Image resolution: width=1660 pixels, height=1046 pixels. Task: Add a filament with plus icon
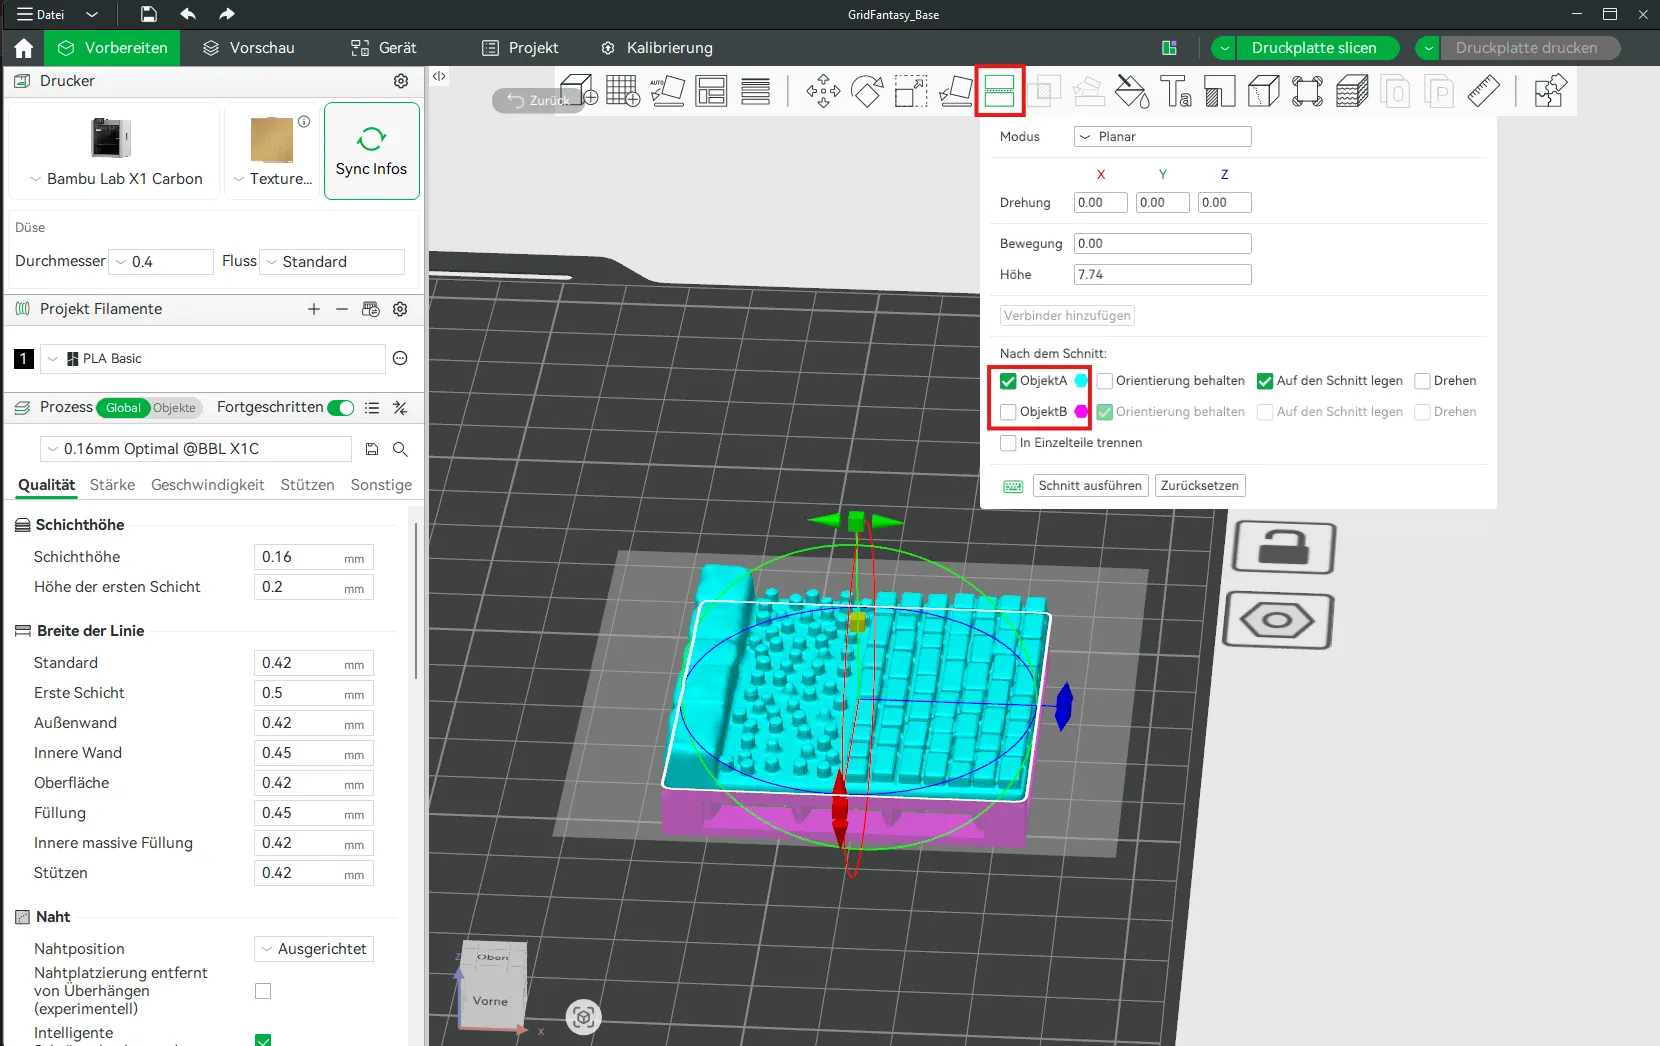[314, 309]
